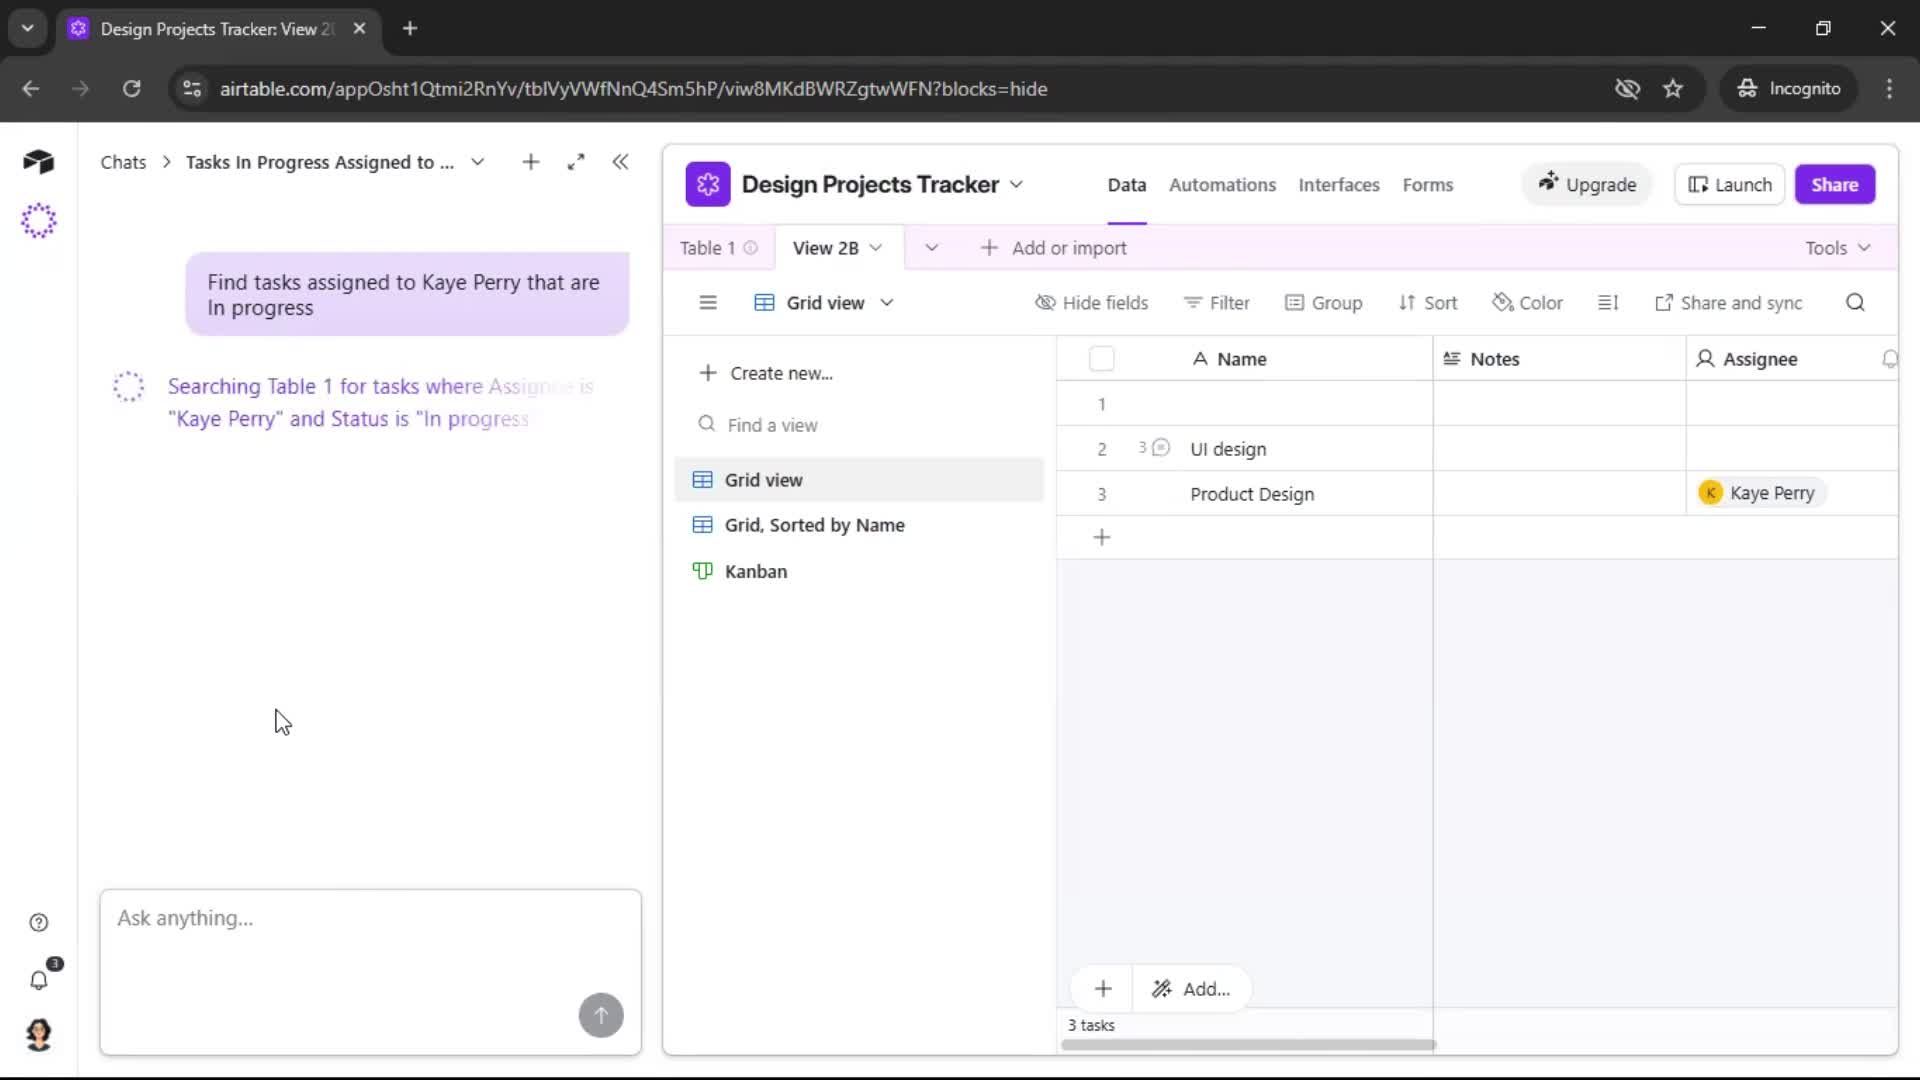Viewport: 1920px width, 1080px height.
Task: Reload the page in browser
Action: point(131,89)
